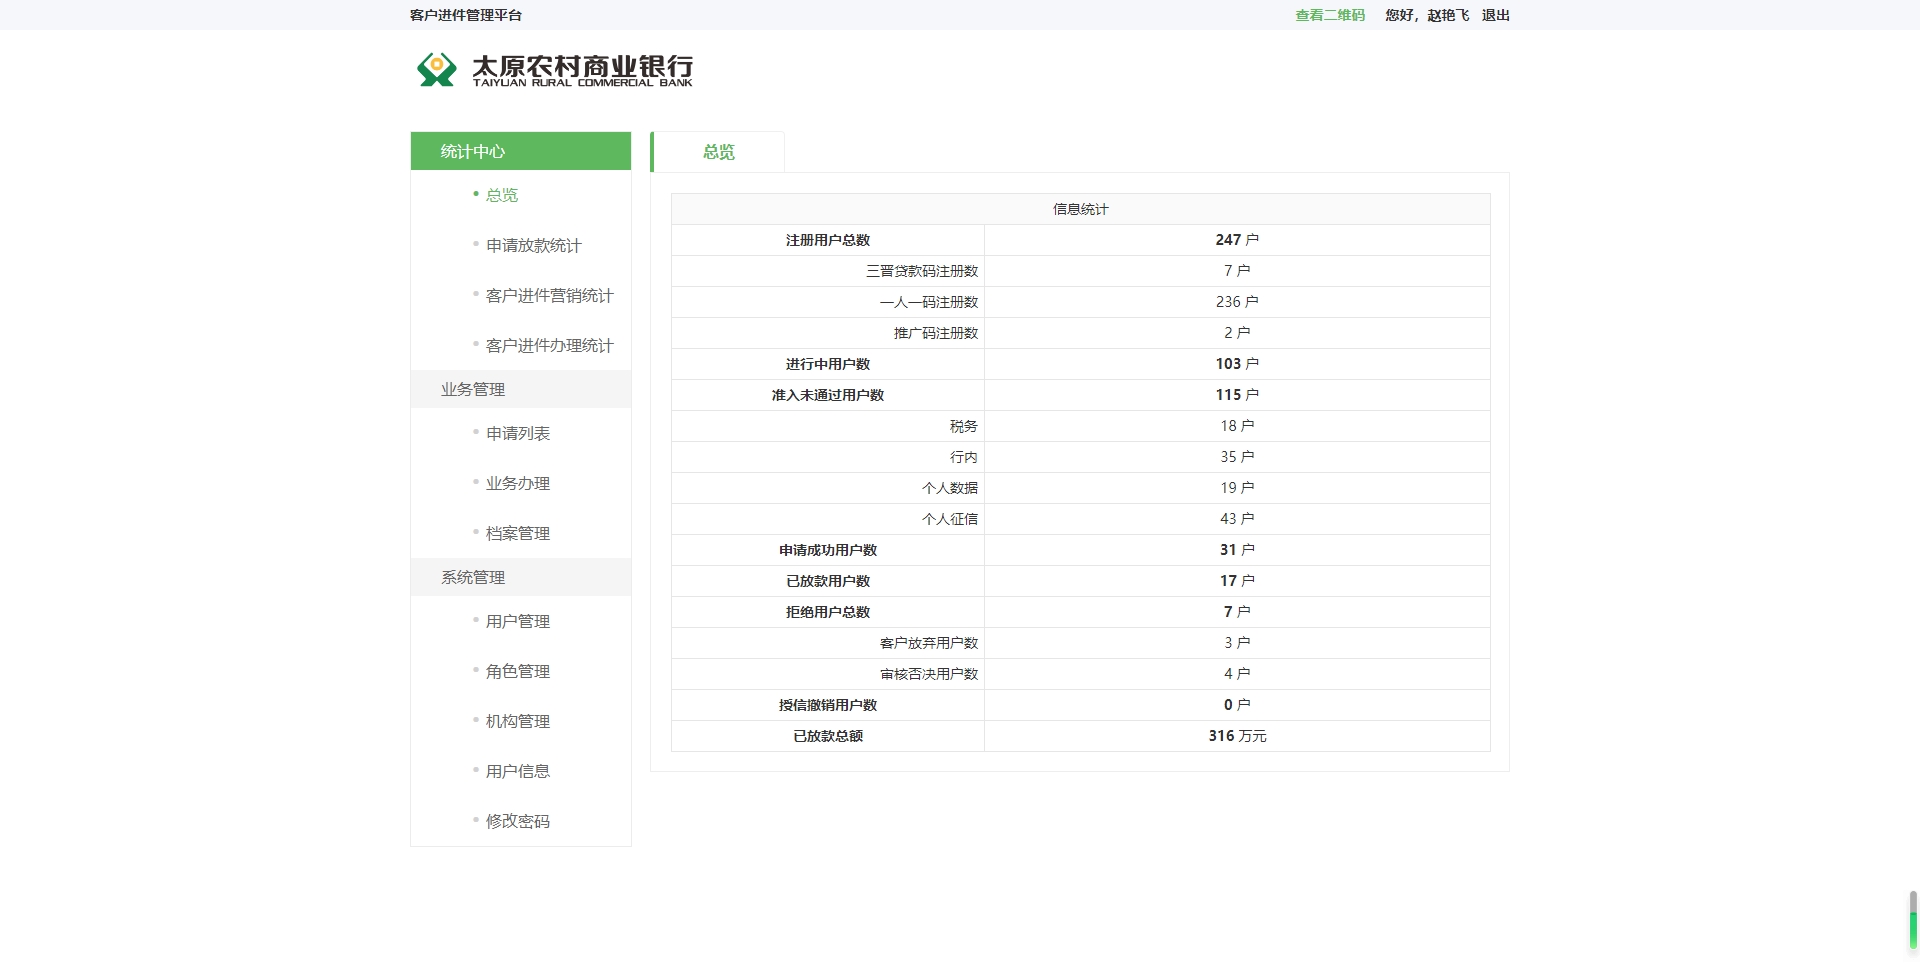Click the value 236 户
Image resolution: width=1920 pixels, height=963 pixels.
1237,302
